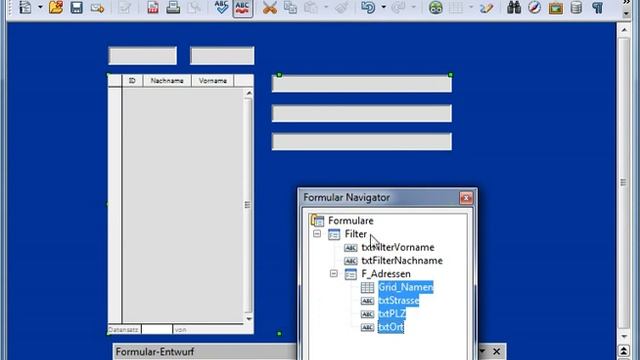Collapse the Filter form node

point(317,234)
